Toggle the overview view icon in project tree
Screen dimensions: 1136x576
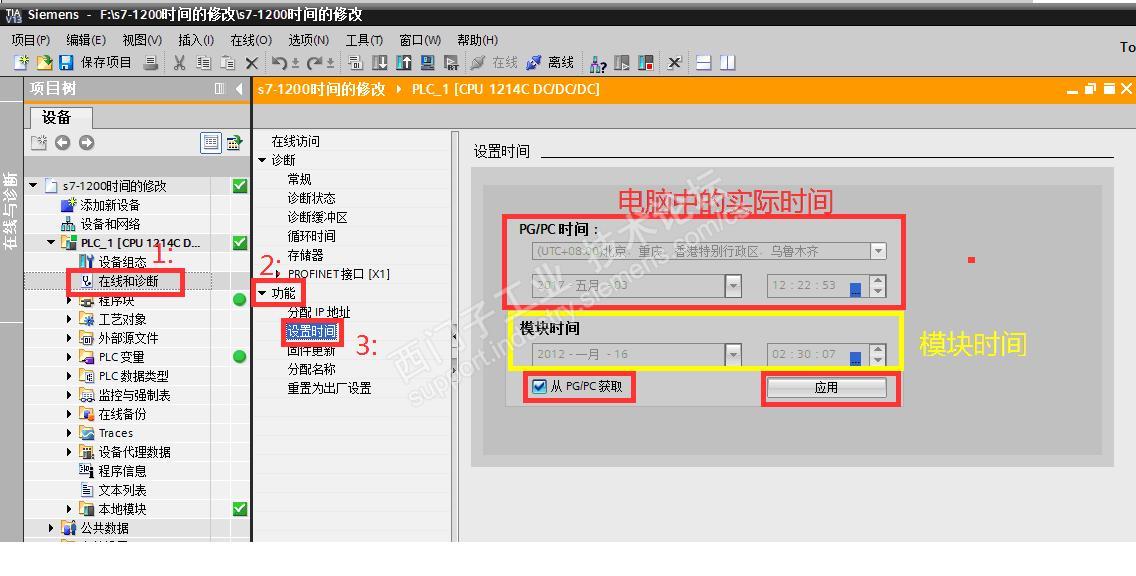point(211,142)
